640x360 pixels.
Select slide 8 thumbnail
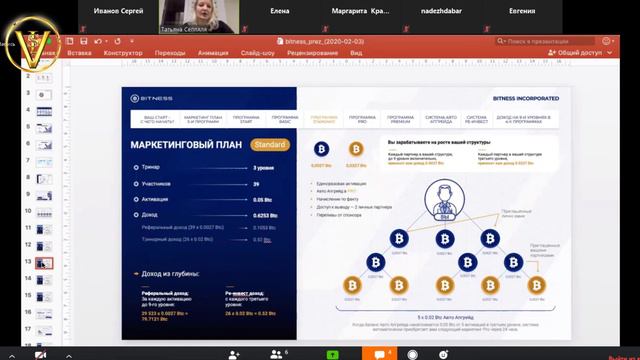44,179
